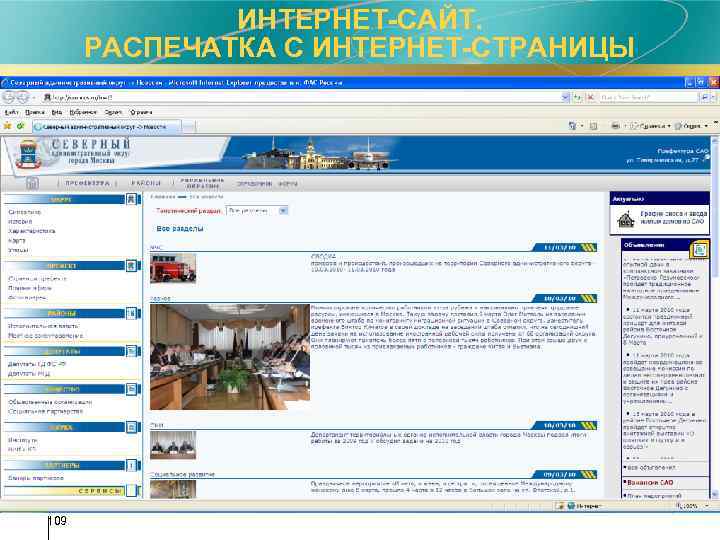Click in the Live Search input field
720x540 pixels.
point(647,97)
